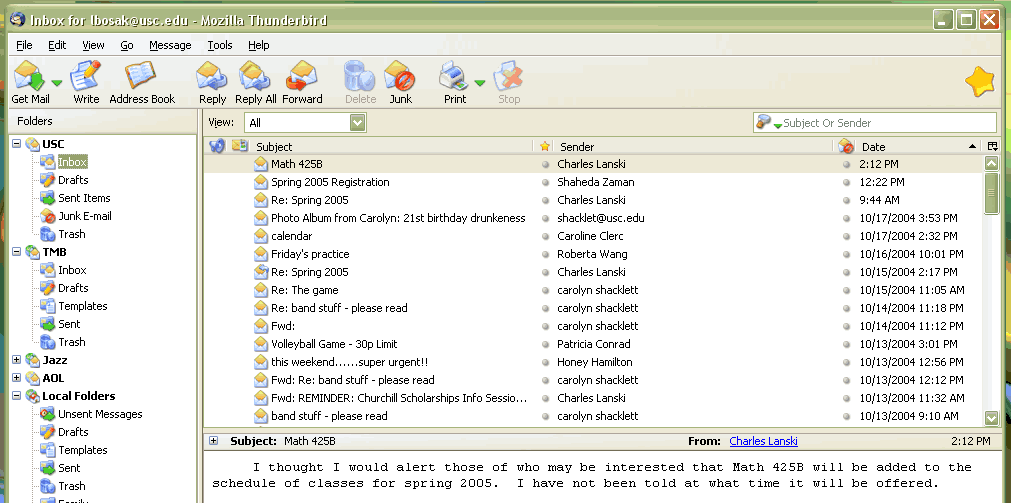This screenshot has width=1011, height=503.
Task: Expand the AOL account
Action: coord(17,378)
